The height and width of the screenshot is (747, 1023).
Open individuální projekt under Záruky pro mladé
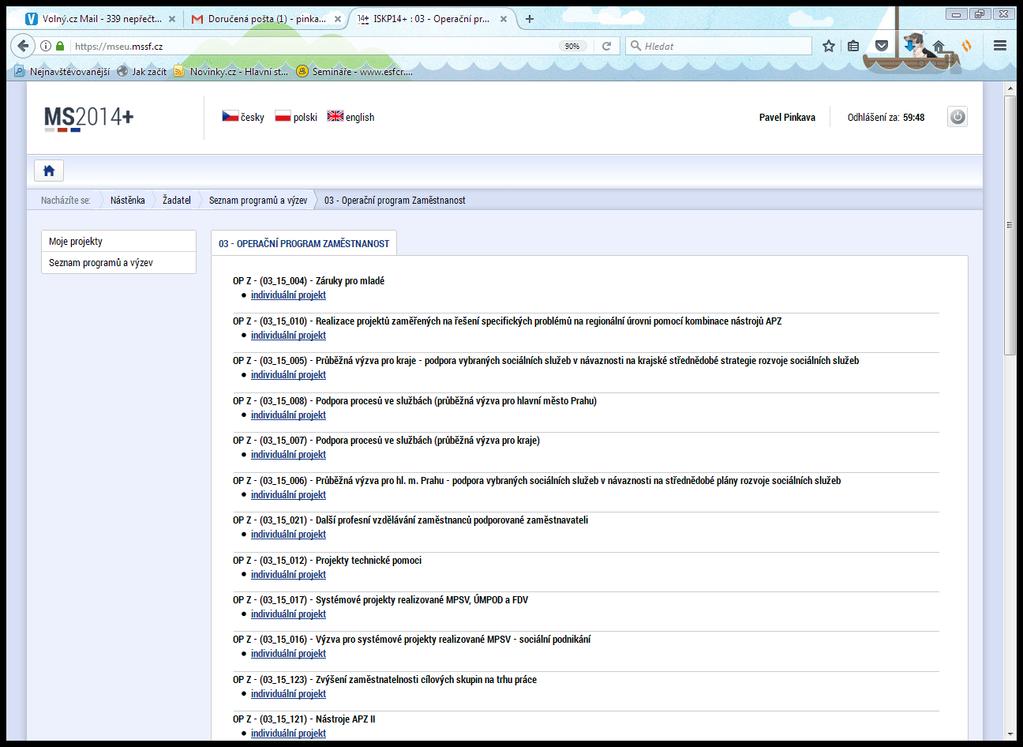(x=288, y=295)
